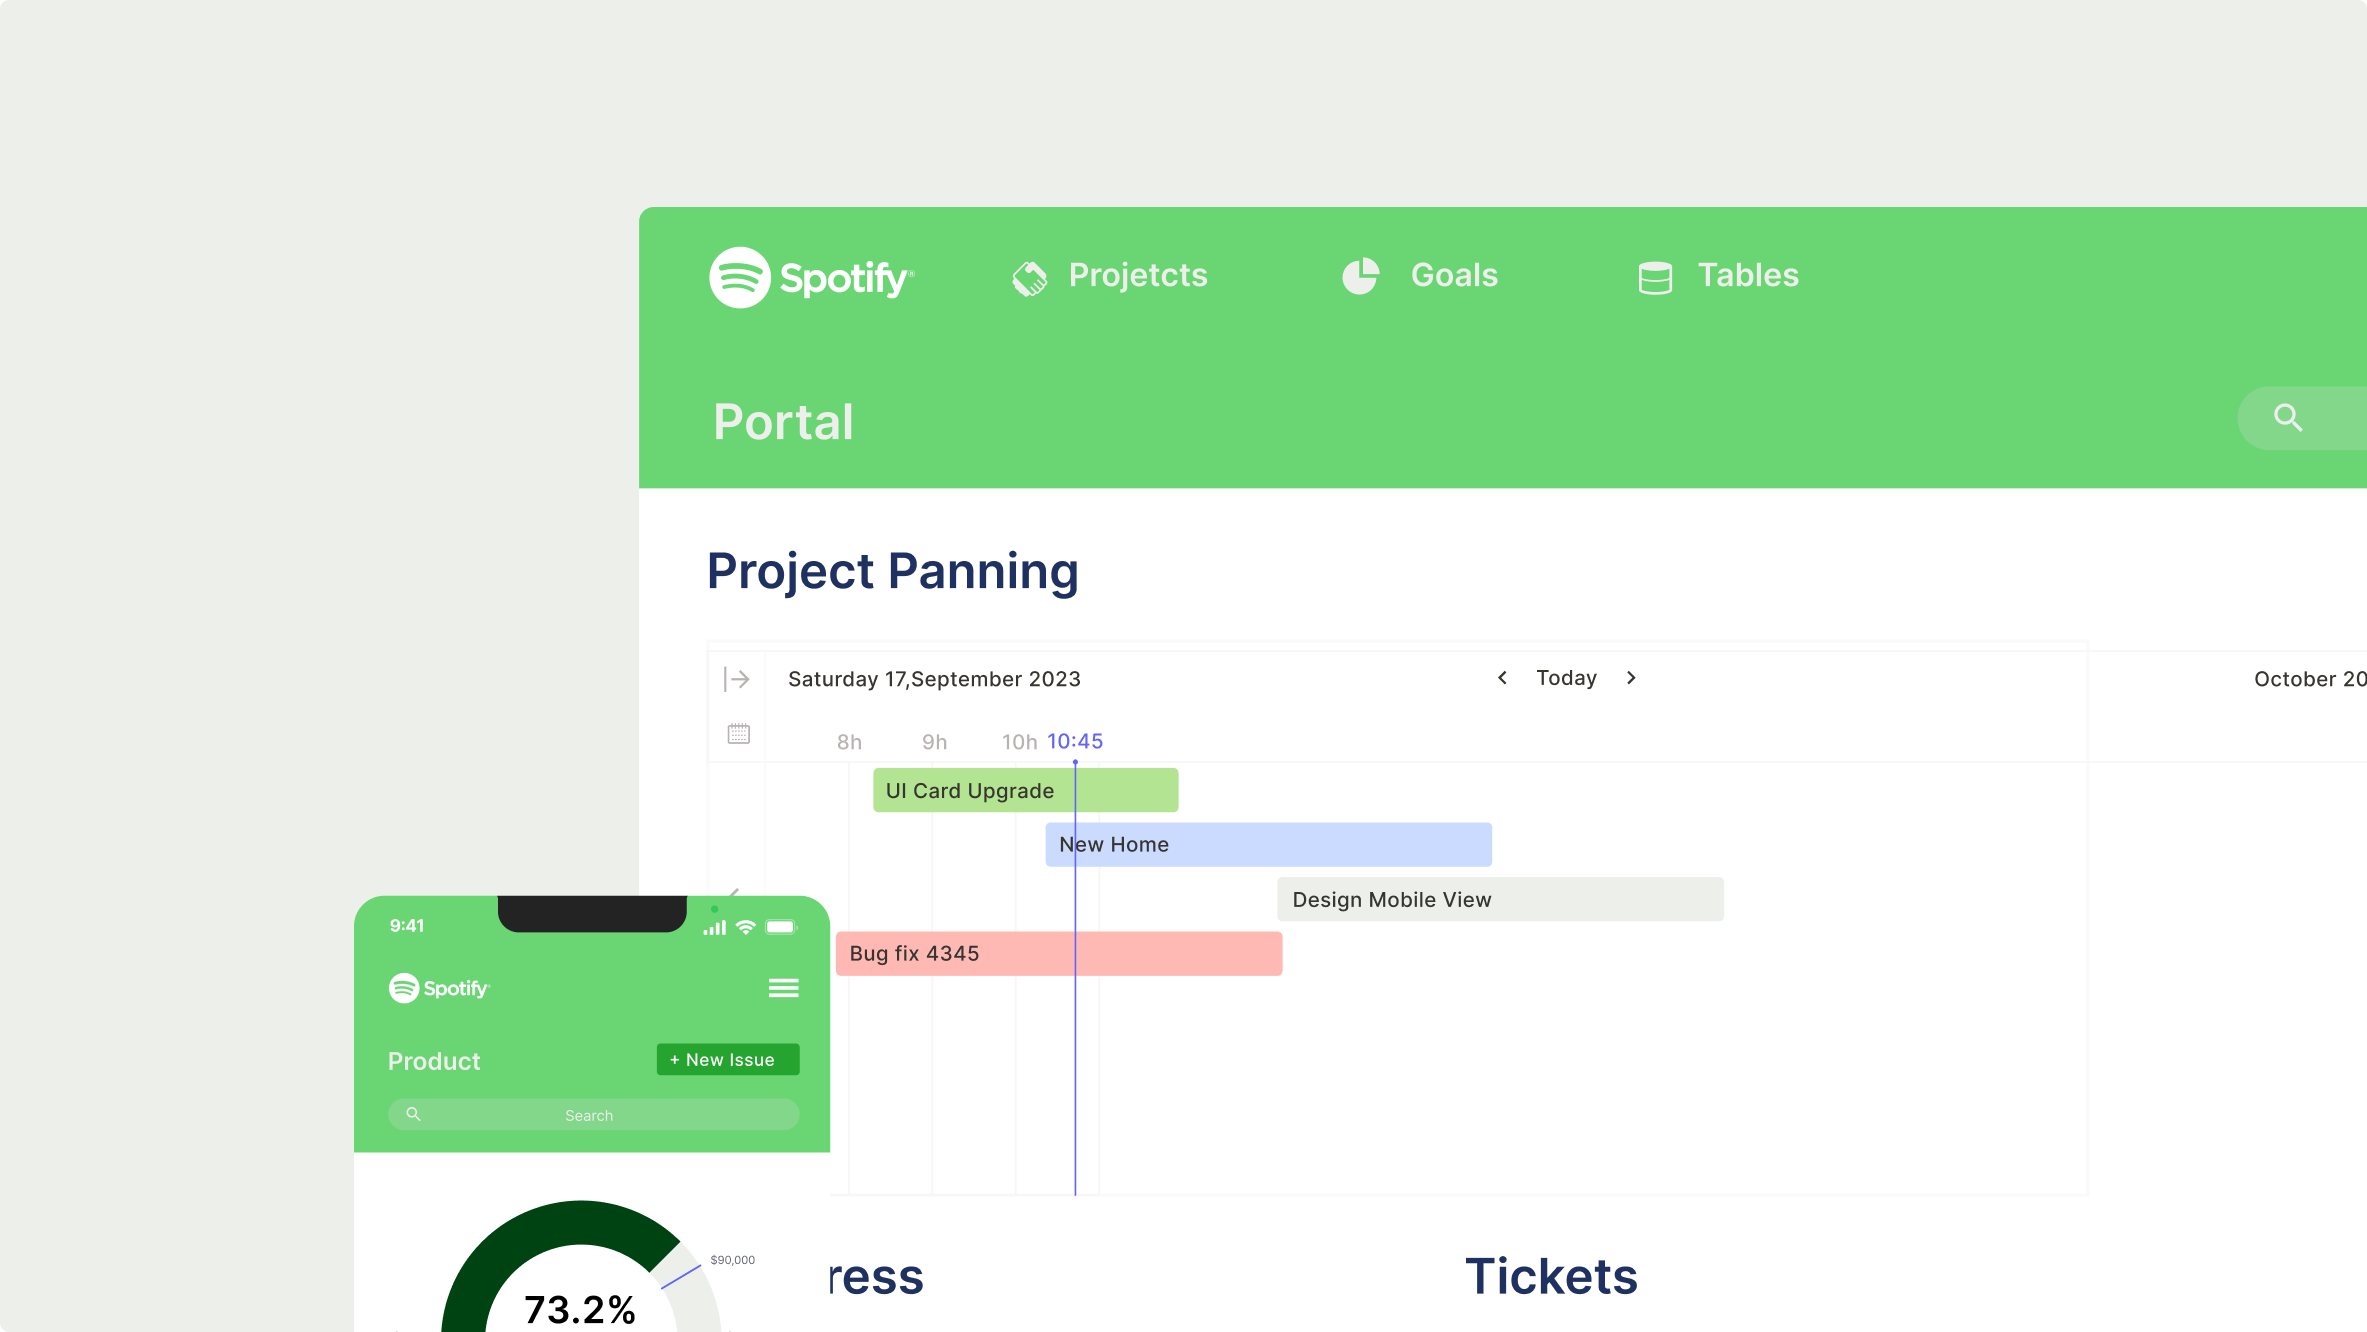Open the Goals menu item
Viewport: 2367px width, 1332px height.
pos(1454,275)
